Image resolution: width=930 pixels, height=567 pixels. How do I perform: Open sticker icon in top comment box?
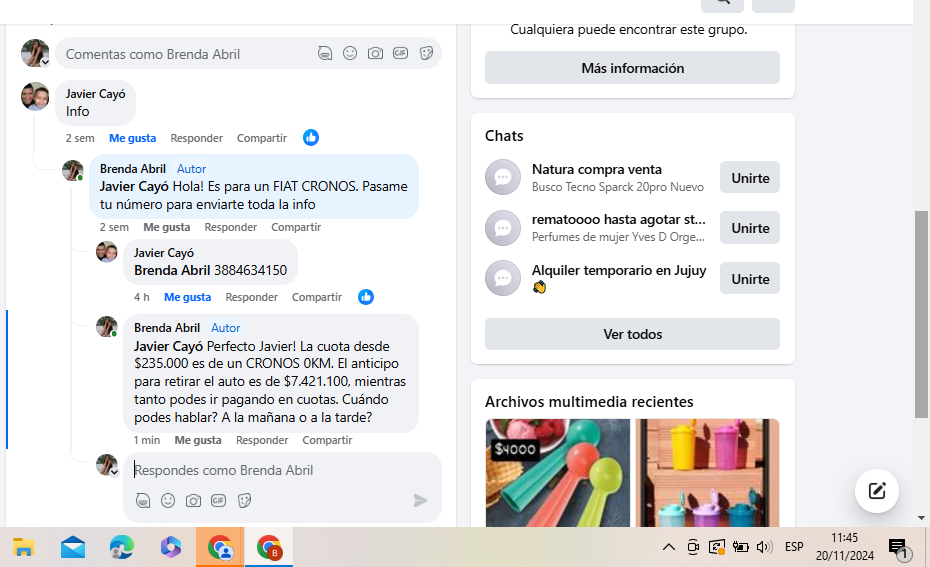click(426, 53)
